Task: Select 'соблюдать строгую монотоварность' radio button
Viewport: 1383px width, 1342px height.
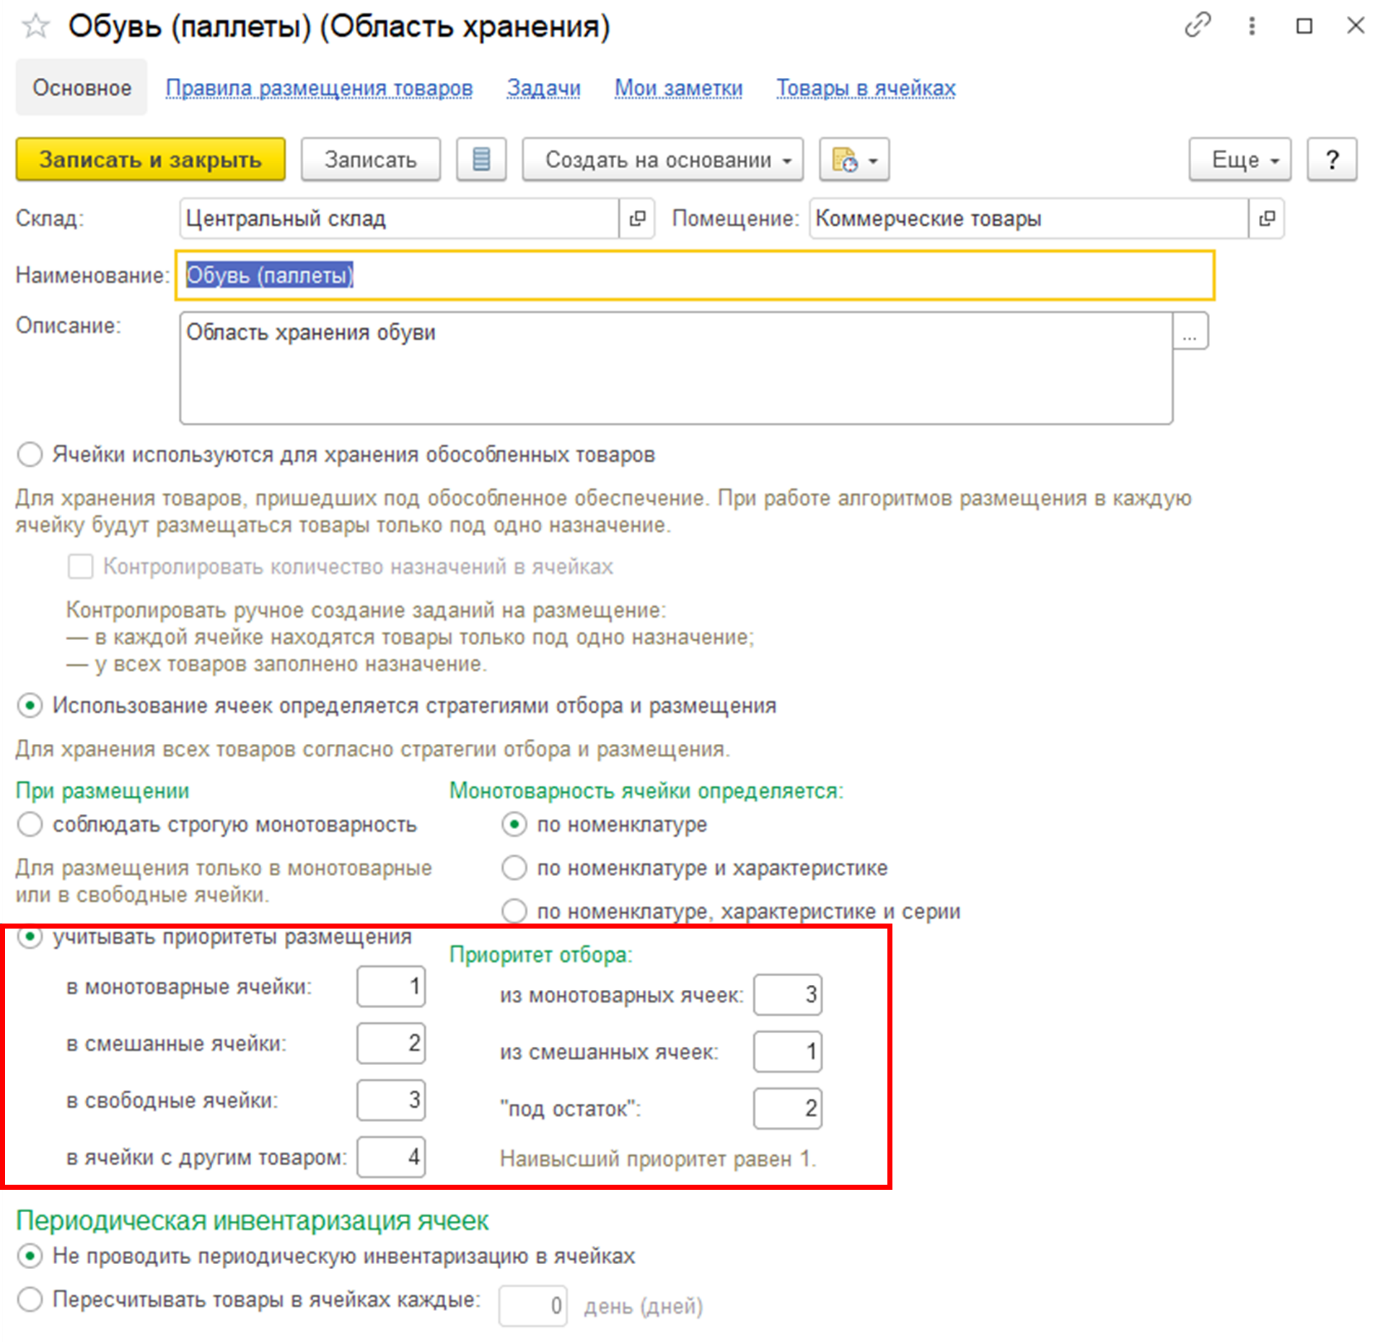Action: [x=30, y=825]
